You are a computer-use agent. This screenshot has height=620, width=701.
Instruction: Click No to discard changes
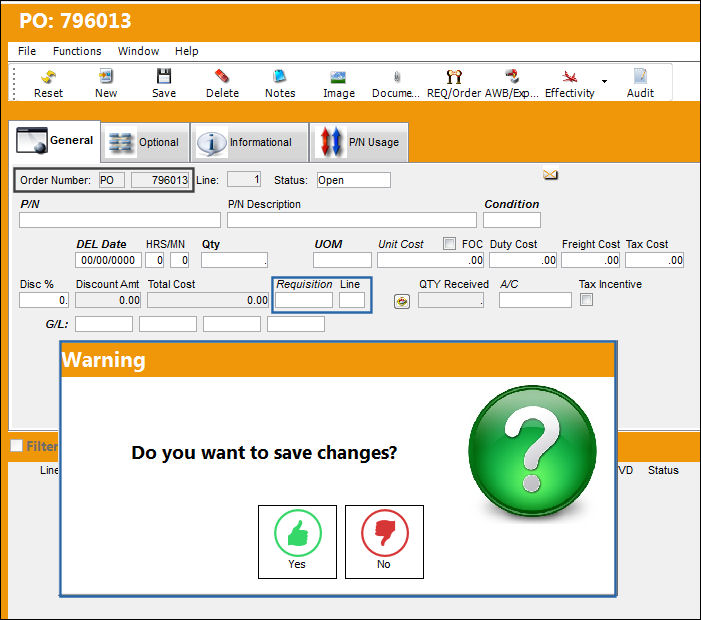pos(384,542)
